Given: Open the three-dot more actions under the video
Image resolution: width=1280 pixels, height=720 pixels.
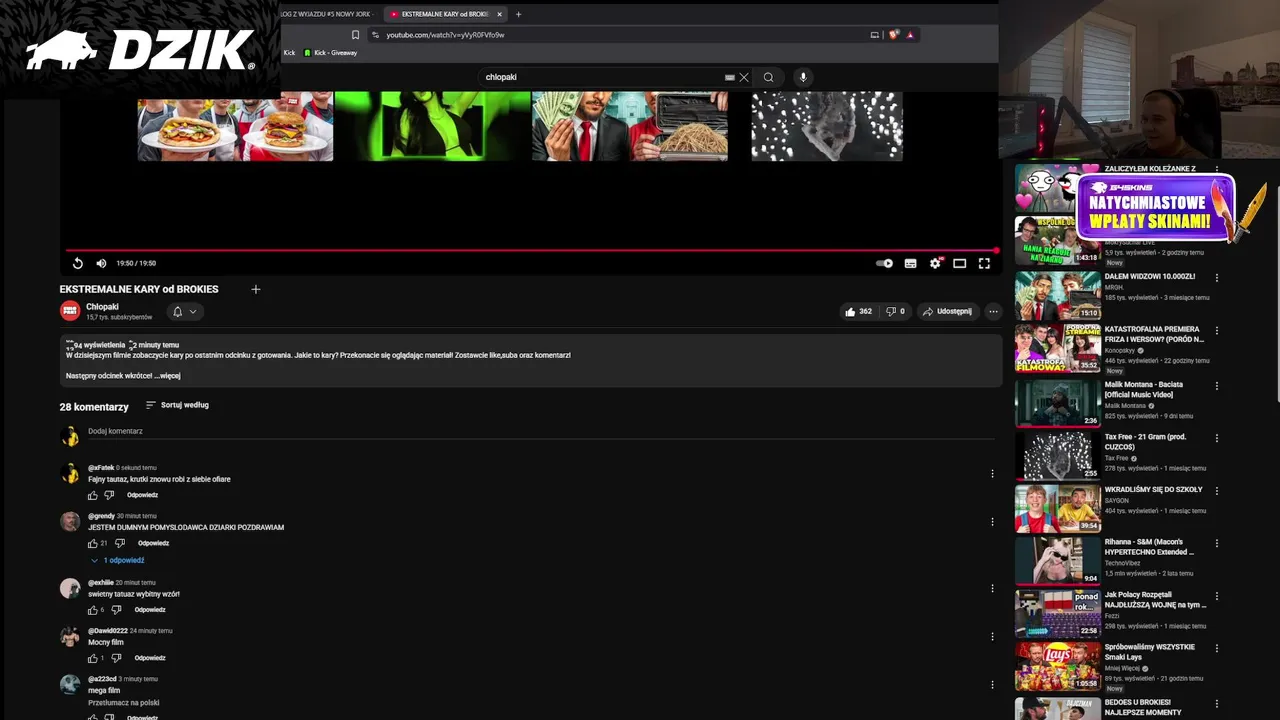Looking at the screenshot, I should click(x=993, y=311).
